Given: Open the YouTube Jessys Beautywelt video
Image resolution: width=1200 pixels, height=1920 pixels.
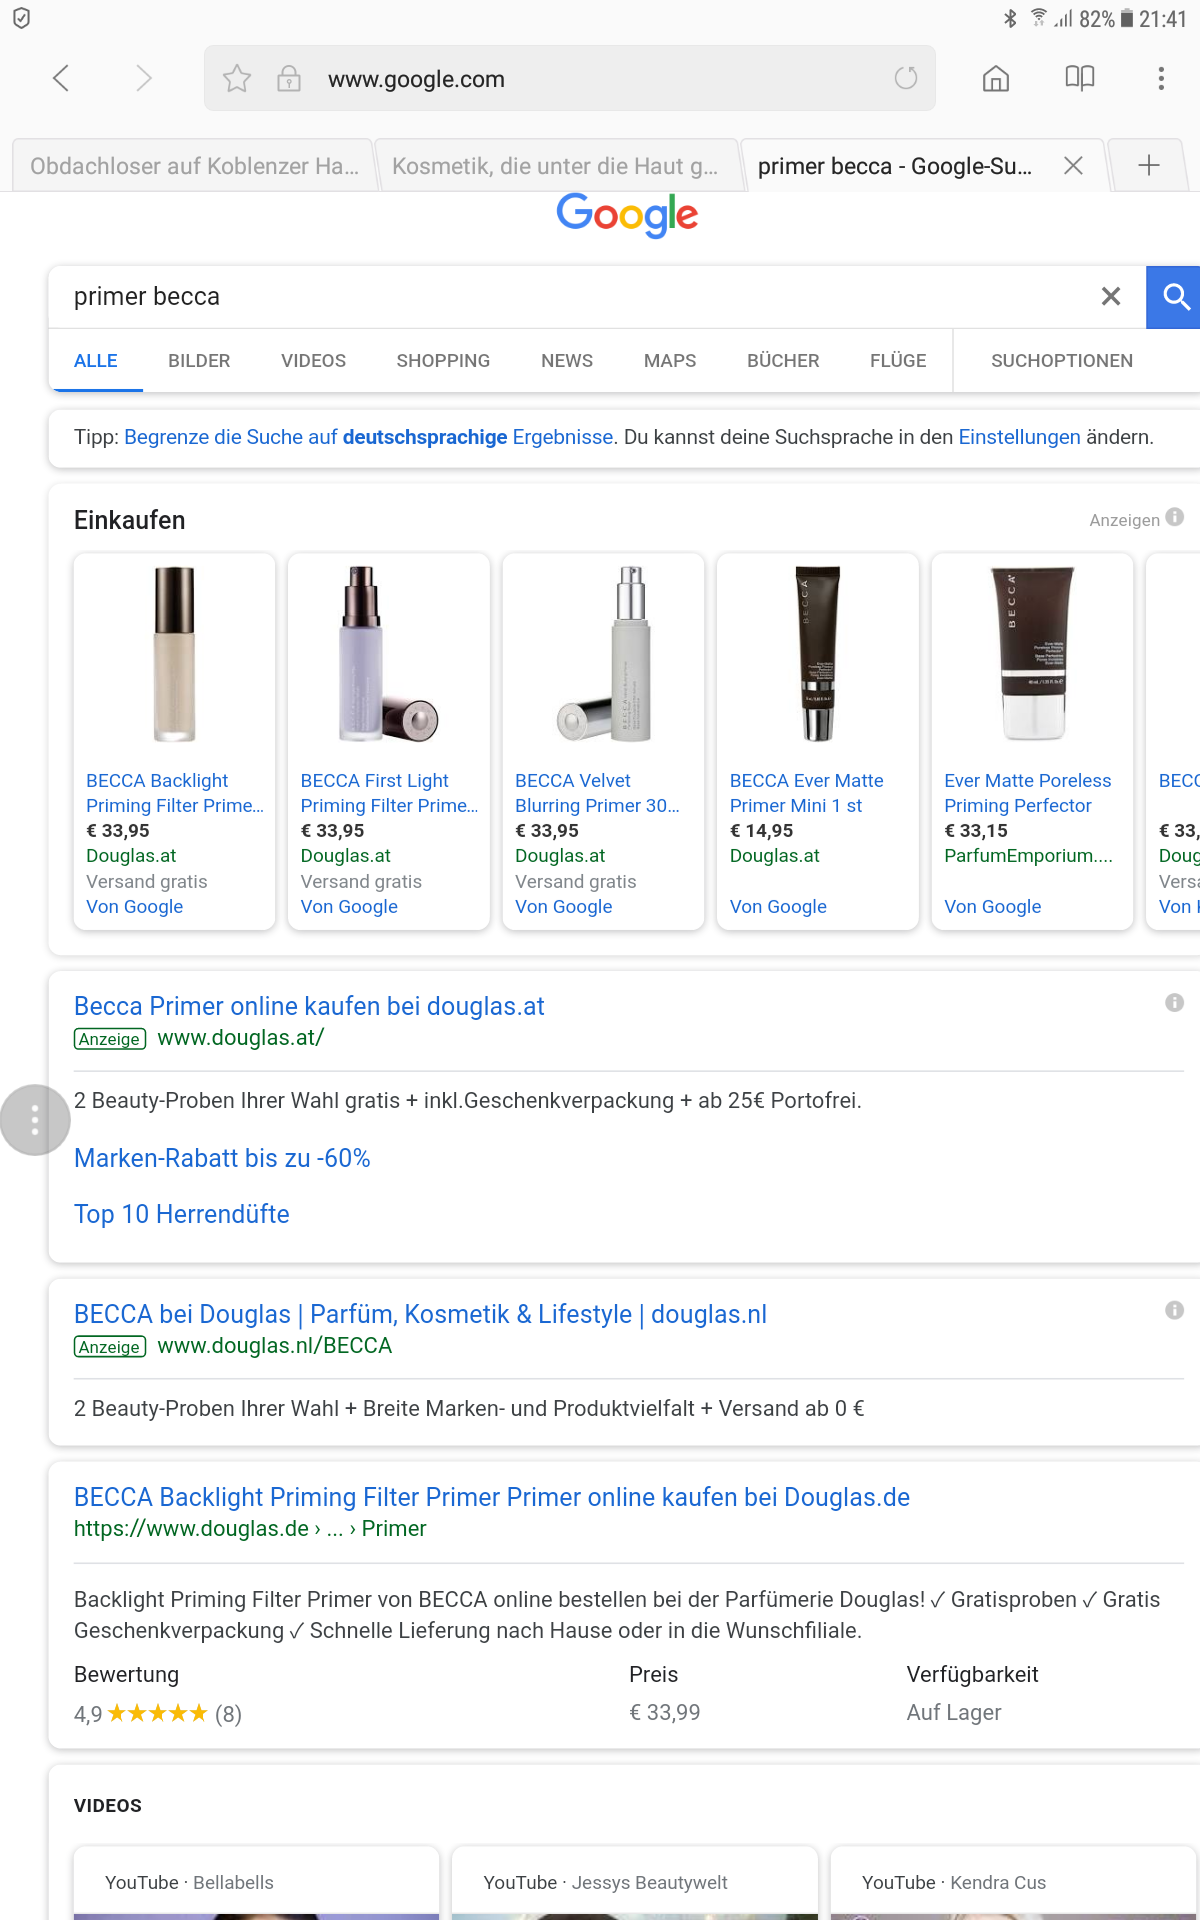Looking at the screenshot, I should coord(635,1883).
